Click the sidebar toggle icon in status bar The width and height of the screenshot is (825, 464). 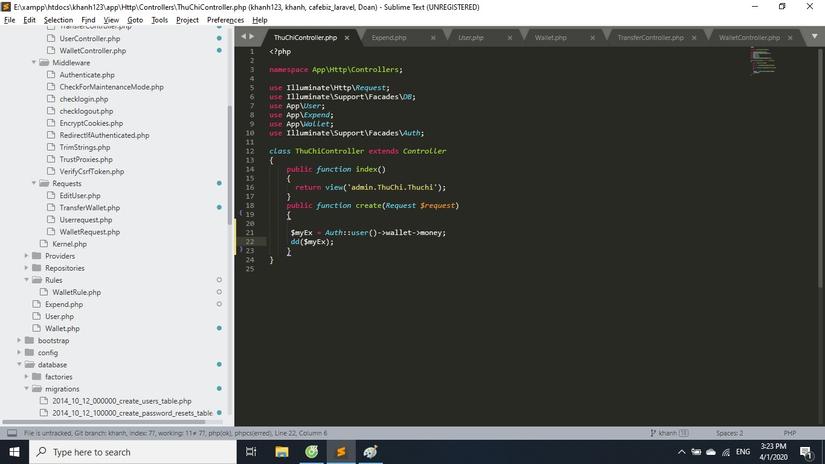pyautogui.click(x=12, y=433)
